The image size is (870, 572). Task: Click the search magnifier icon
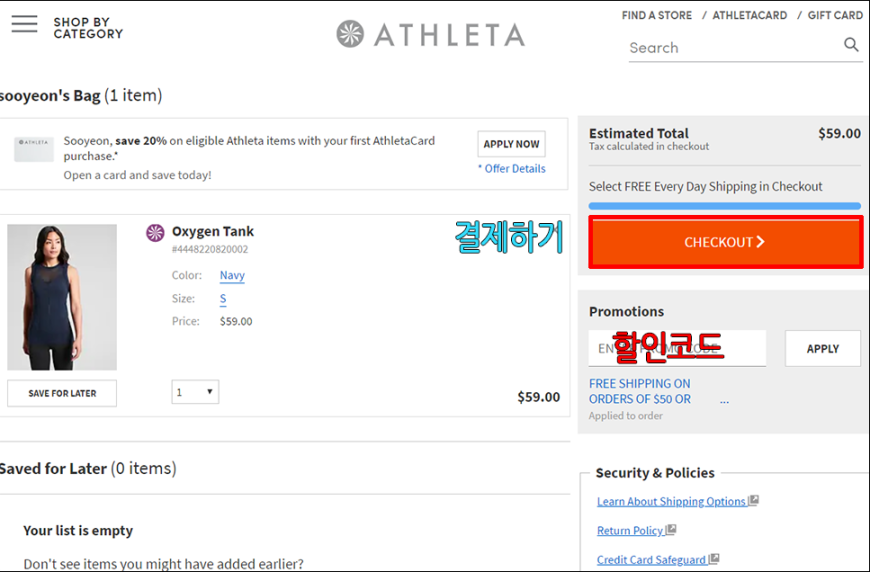pyautogui.click(x=851, y=44)
